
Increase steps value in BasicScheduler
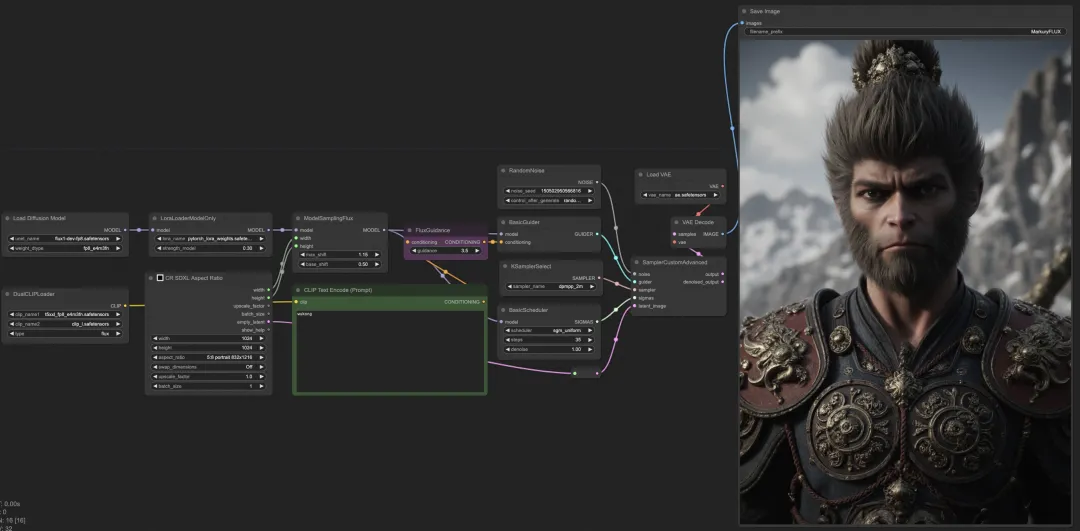click(591, 340)
